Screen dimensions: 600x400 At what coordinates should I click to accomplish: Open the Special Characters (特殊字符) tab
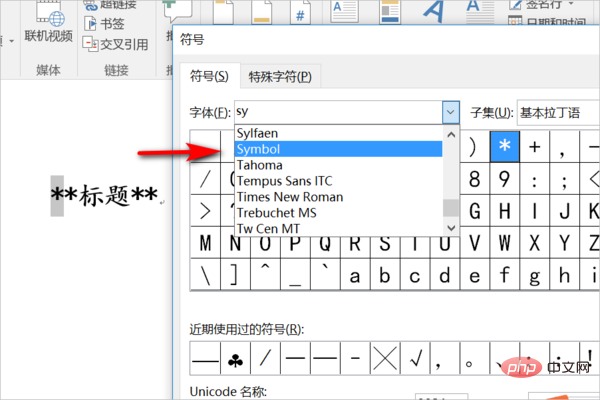pyautogui.click(x=281, y=76)
